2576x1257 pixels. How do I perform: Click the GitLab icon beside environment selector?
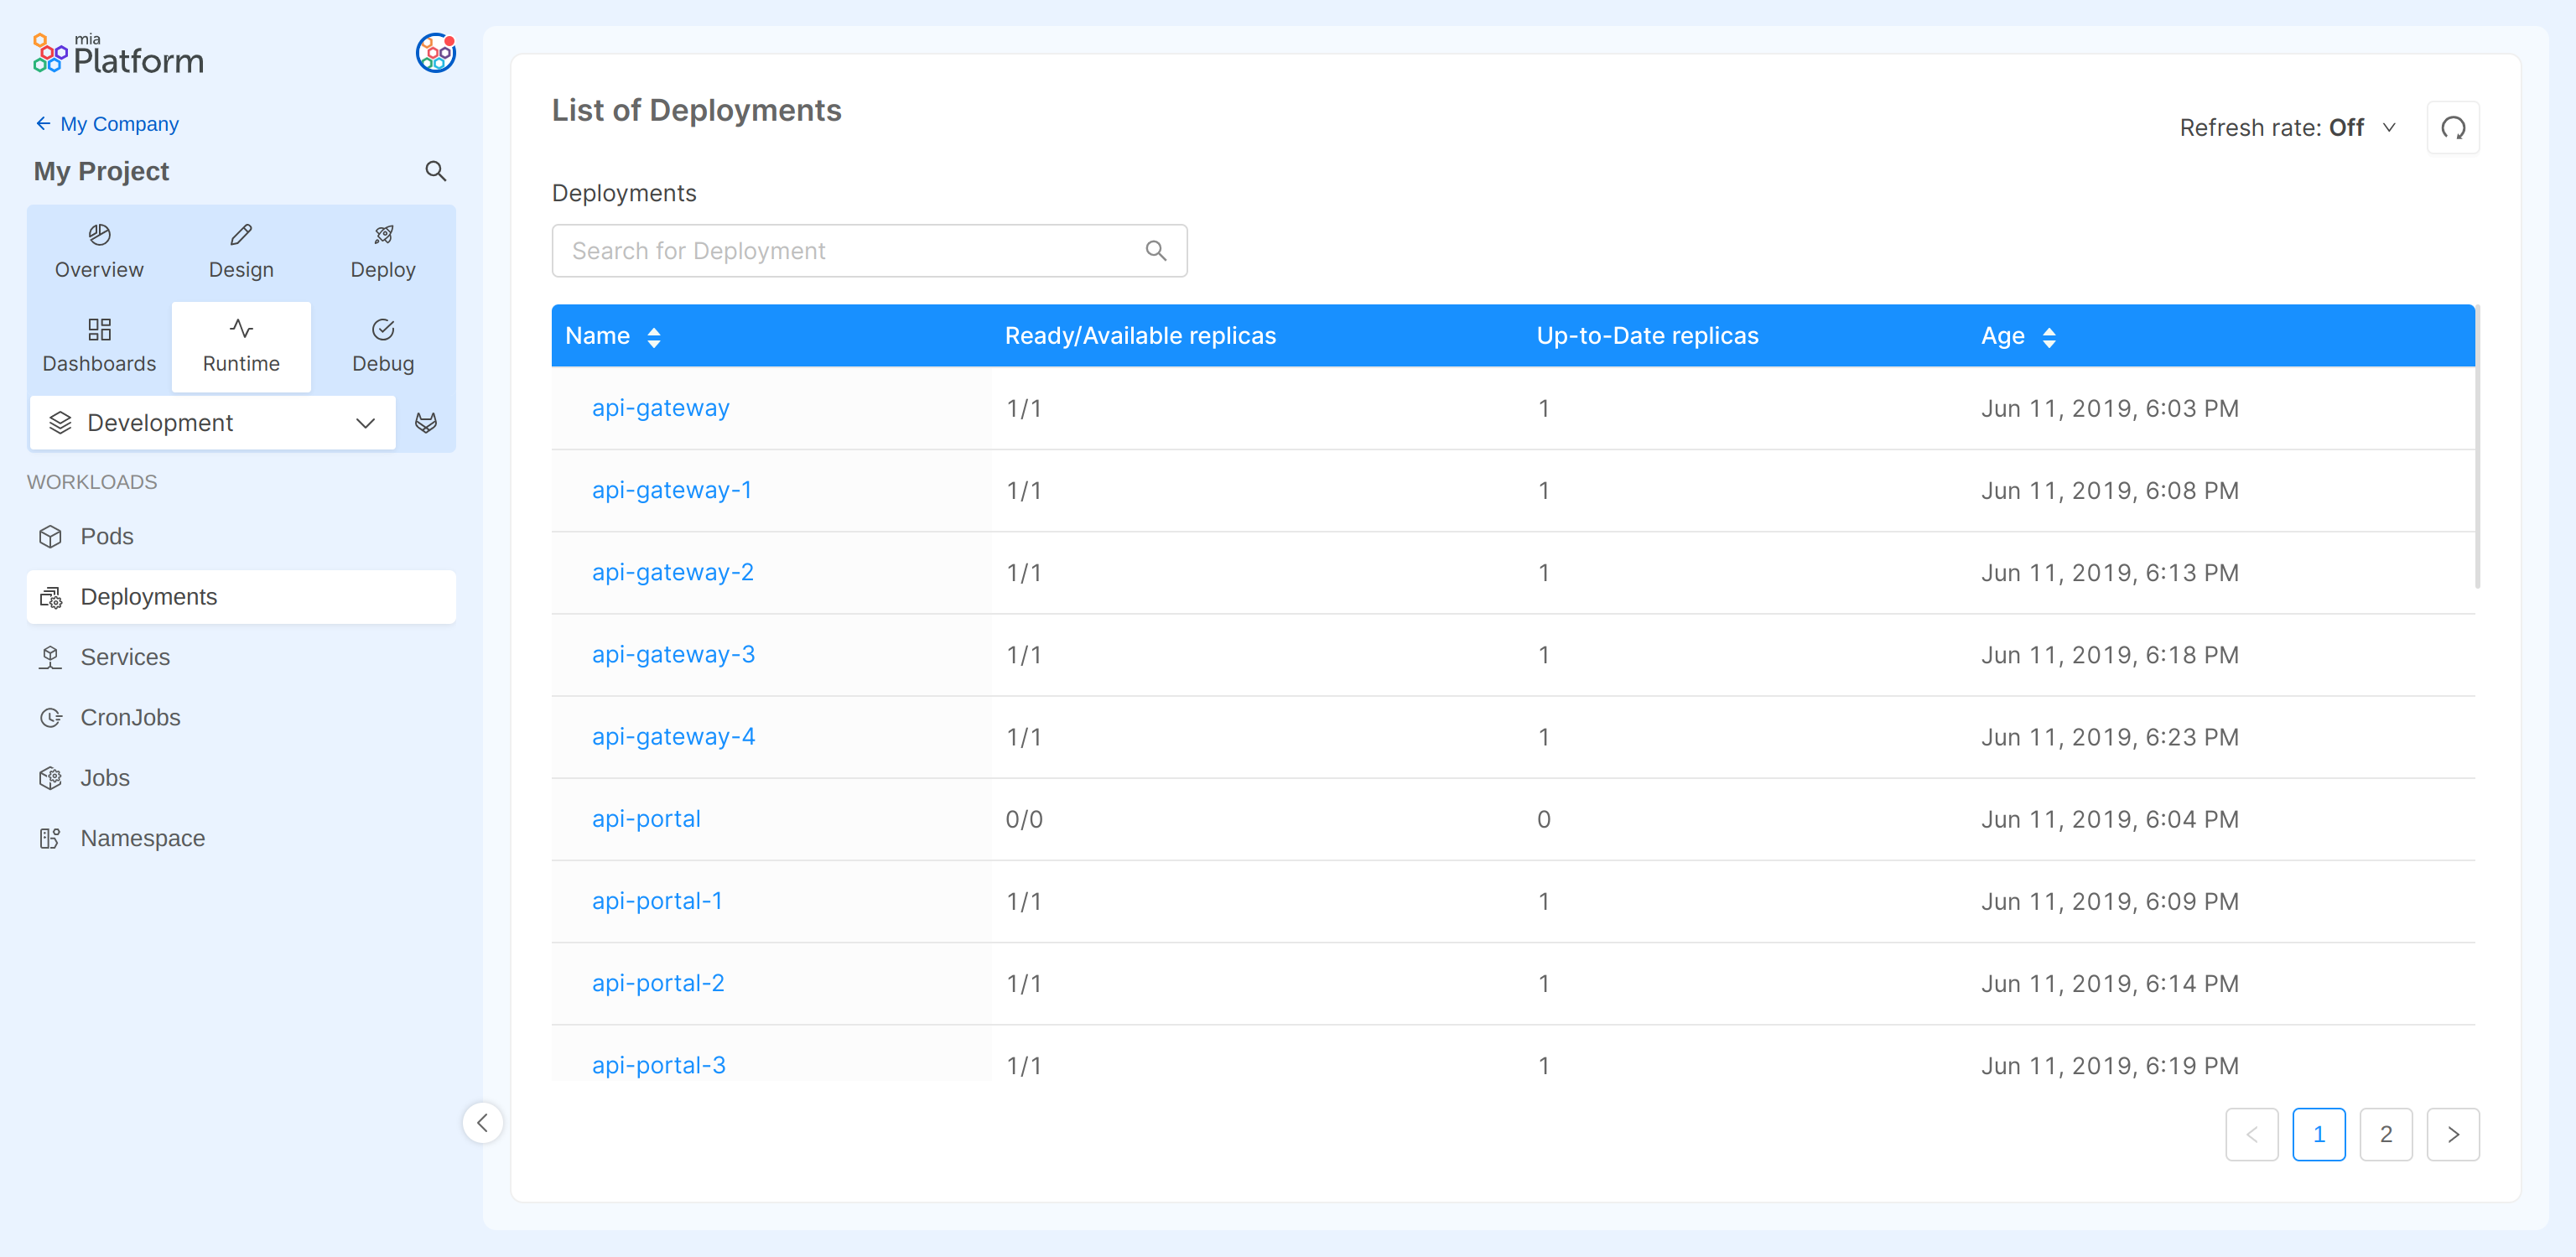(427, 422)
